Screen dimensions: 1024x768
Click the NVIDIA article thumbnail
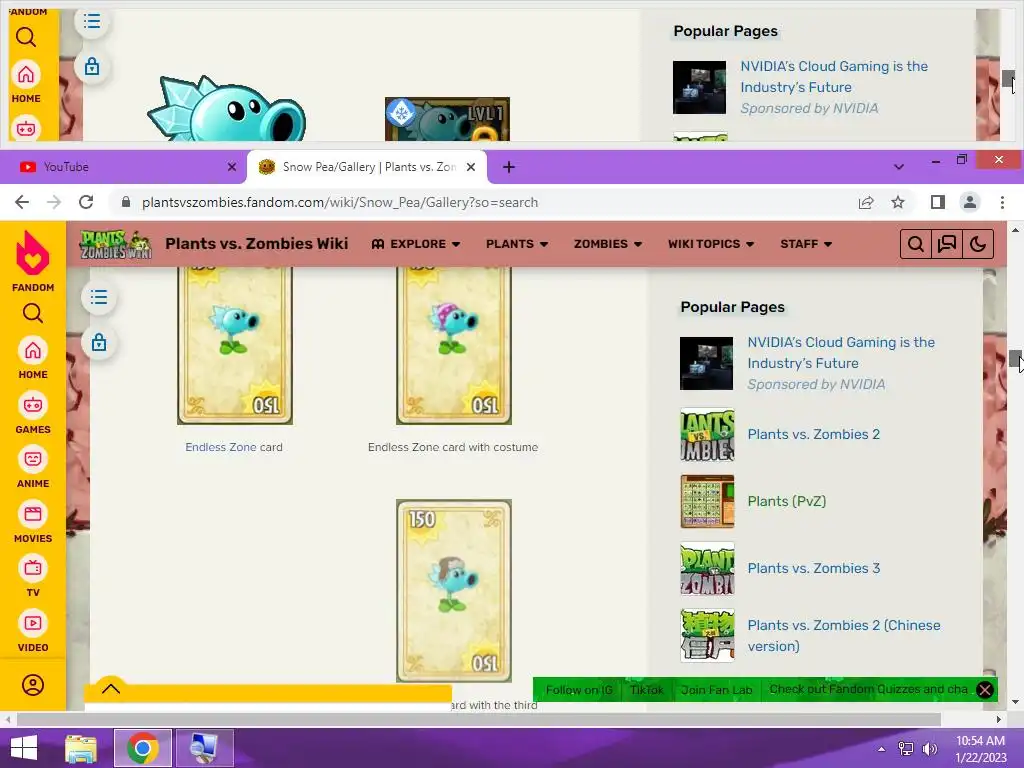pos(707,363)
